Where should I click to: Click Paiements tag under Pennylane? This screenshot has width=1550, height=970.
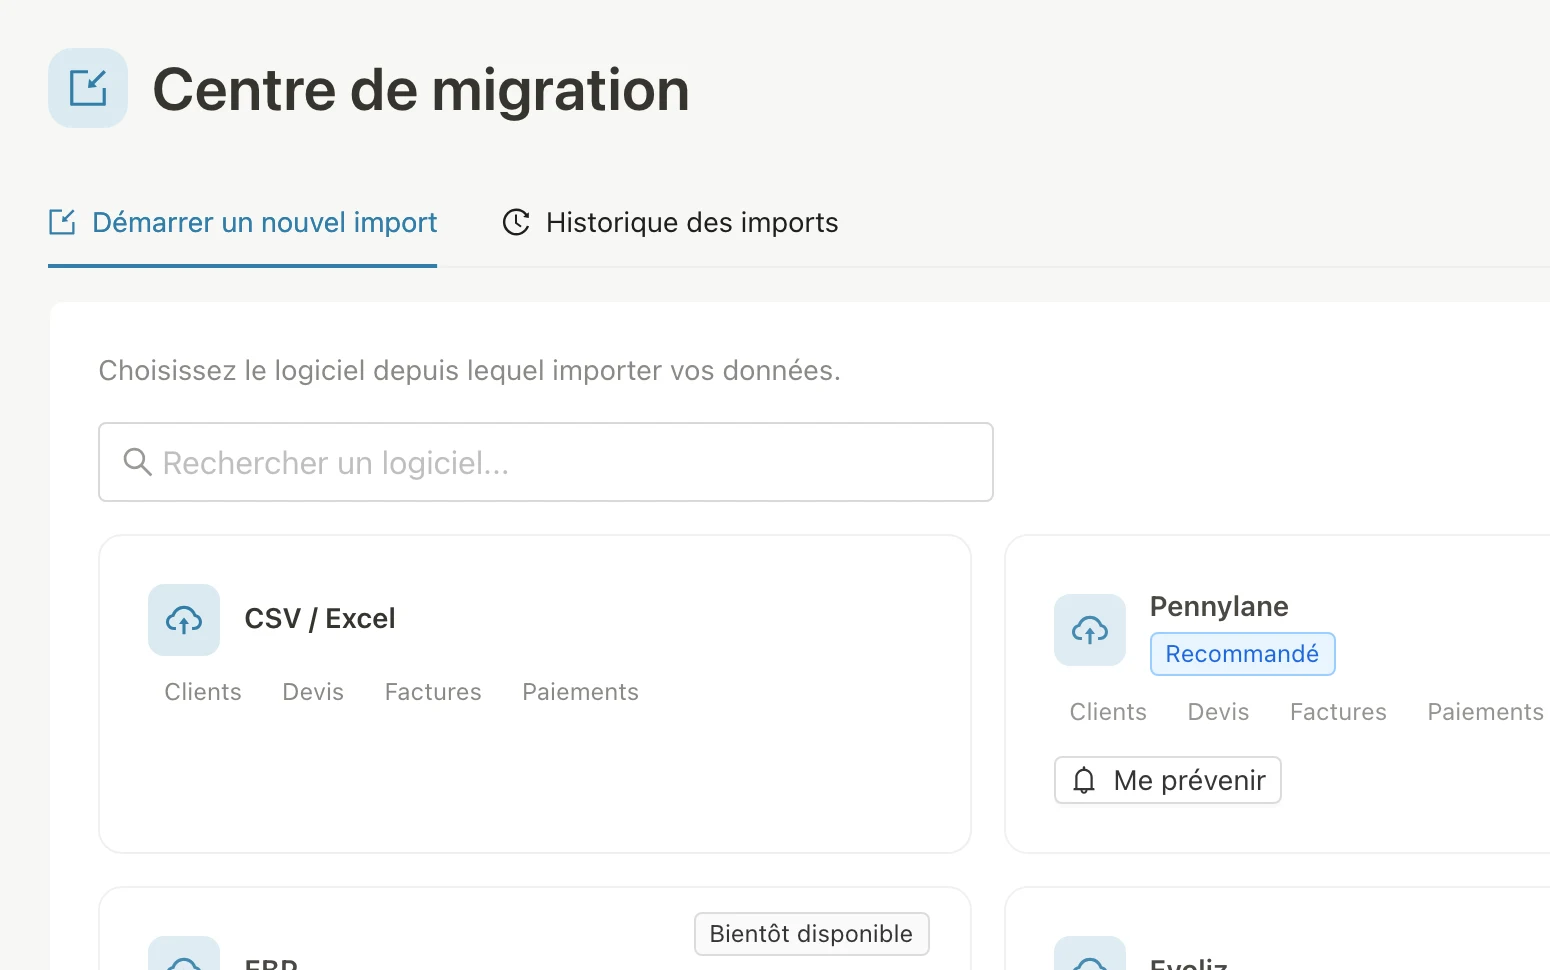[1486, 712]
